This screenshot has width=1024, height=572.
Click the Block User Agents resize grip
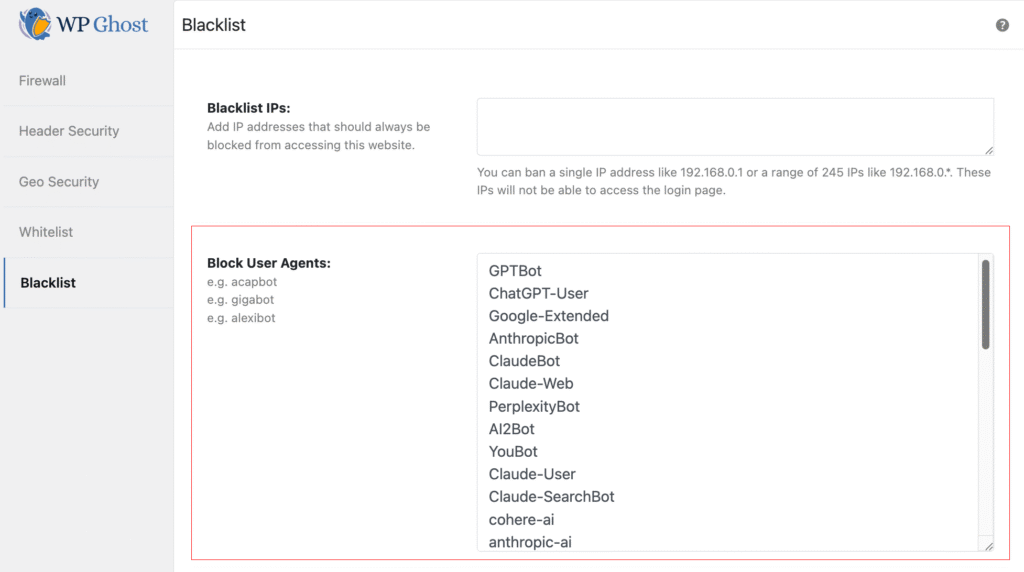coord(989,546)
